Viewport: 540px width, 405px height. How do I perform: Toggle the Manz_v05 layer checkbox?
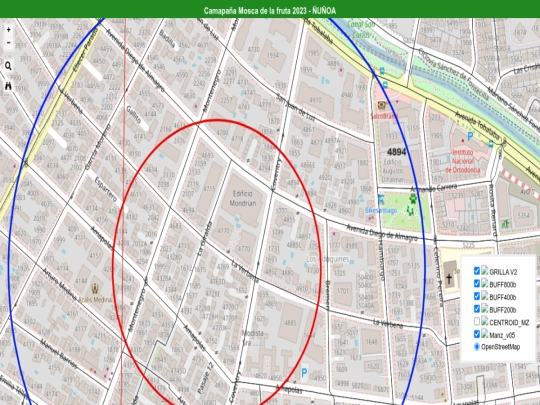pyautogui.click(x=477, y=334)
